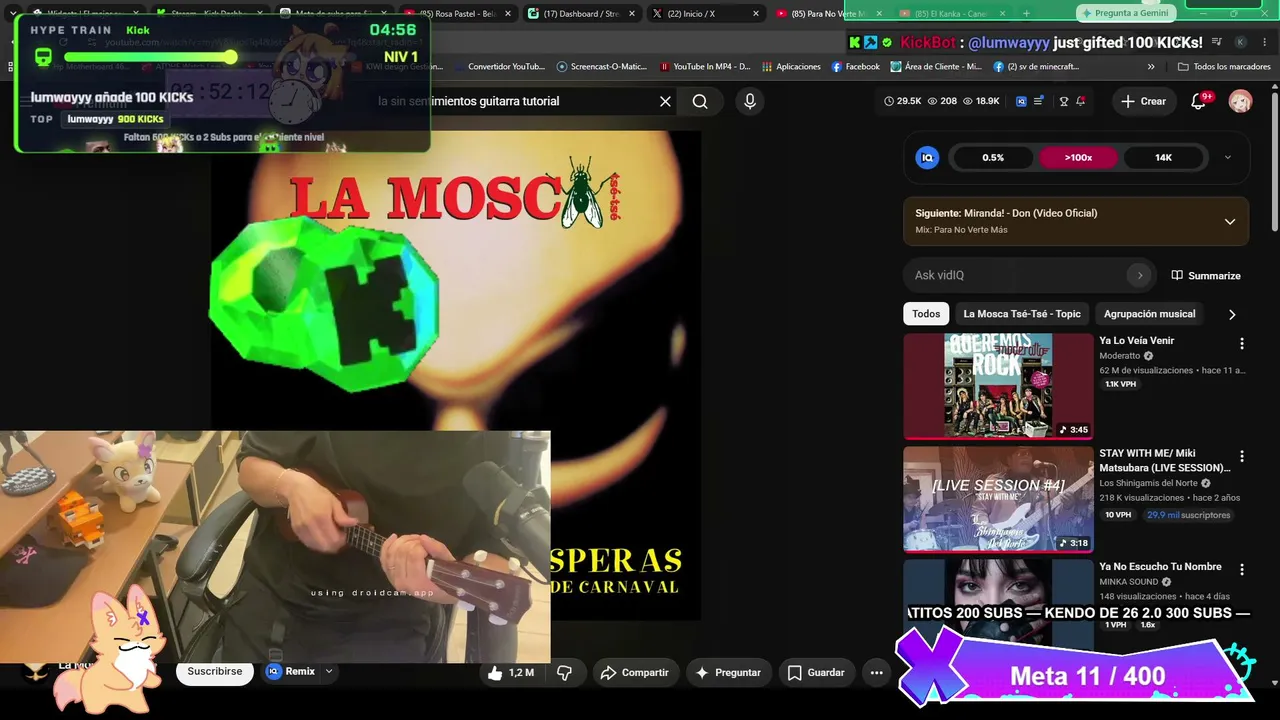Select the 0.5% vidIQ stat pill
The width and height of the screenshot is (1280, 720).
[993, 157]
